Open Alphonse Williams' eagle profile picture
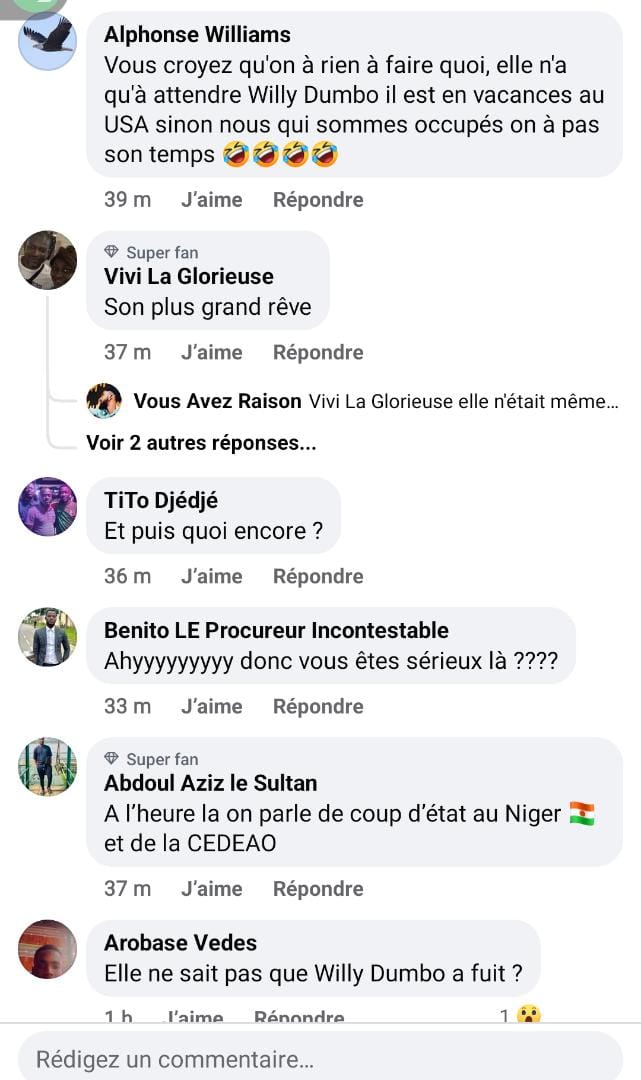Viewport: 641px width, 1080px height. (47, 42)
